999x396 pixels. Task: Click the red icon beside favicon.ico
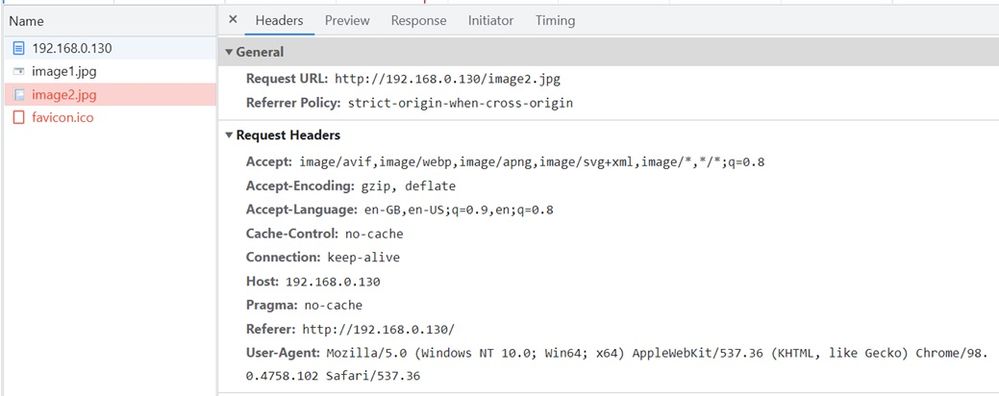[19, 118]
